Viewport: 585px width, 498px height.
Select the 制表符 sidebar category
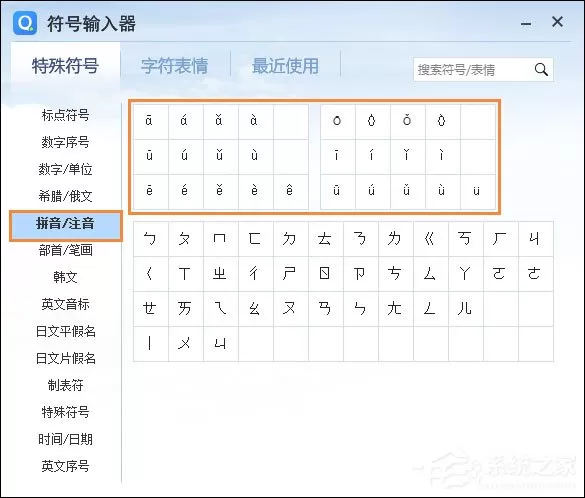65,385
